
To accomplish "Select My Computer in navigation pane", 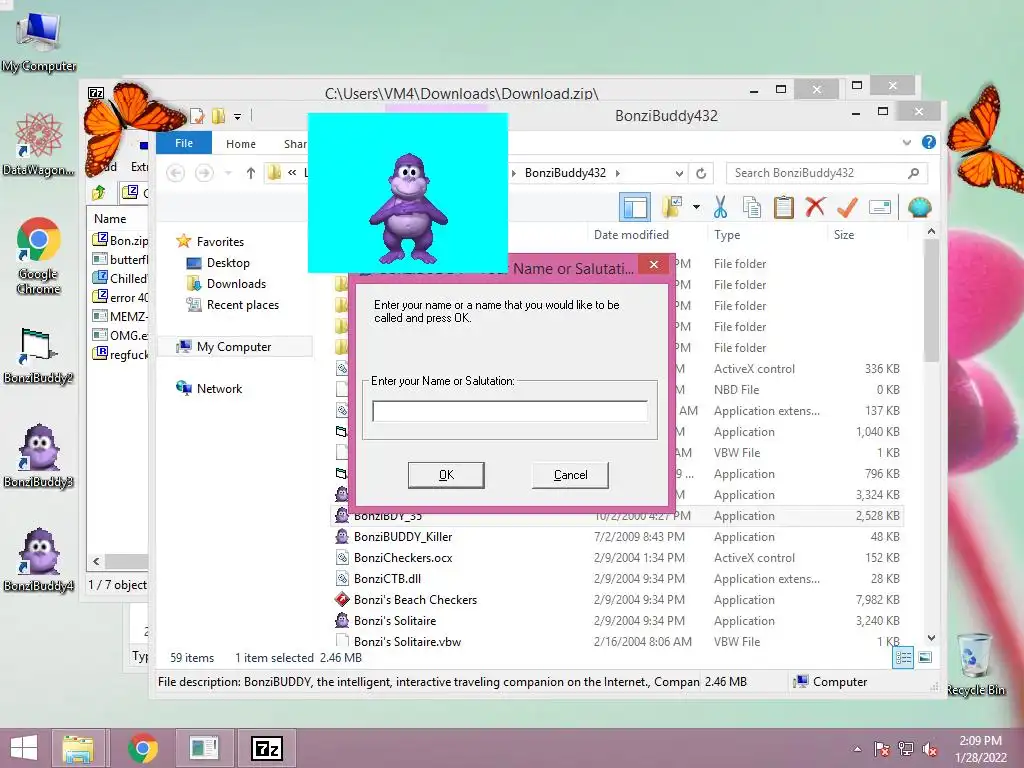I will 234,347.
